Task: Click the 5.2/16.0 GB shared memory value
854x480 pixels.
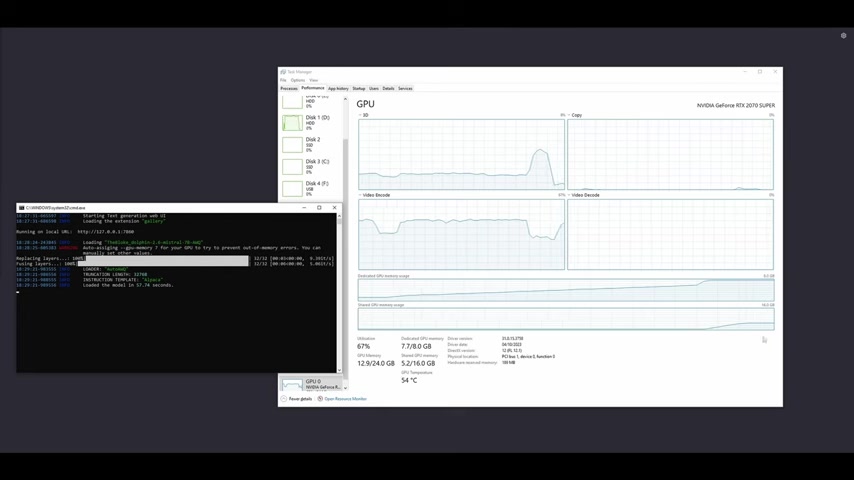Action: [418, 363]
